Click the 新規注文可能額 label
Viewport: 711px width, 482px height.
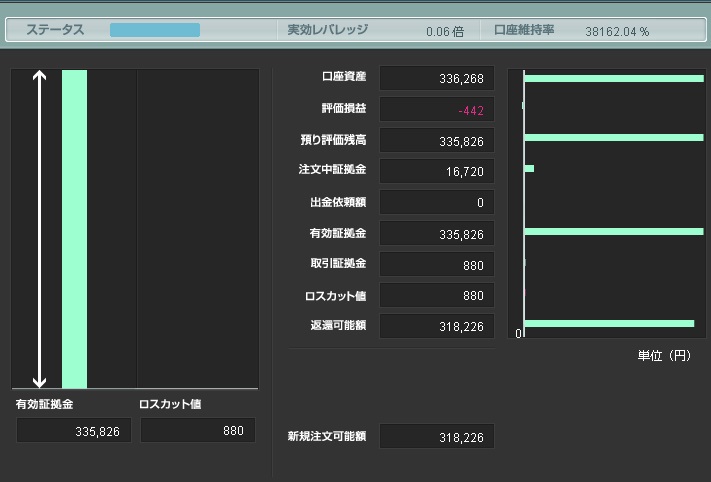click(327, 436)
